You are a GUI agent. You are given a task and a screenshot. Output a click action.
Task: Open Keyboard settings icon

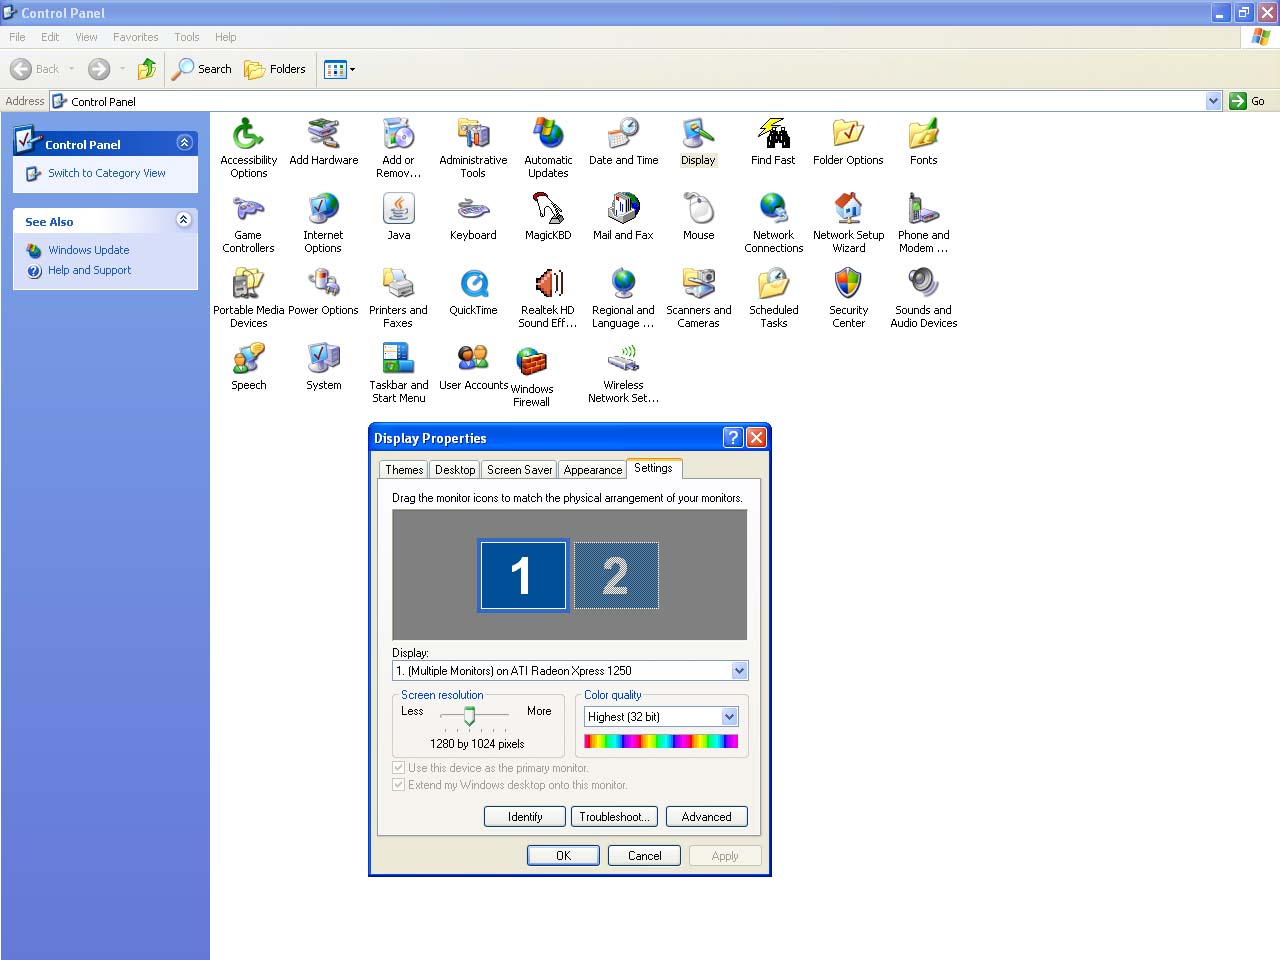[473, 209]
